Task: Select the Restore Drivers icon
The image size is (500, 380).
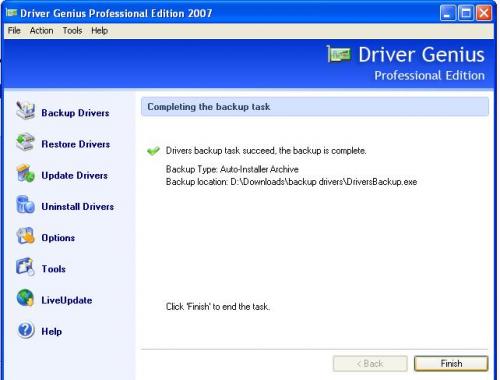Action: pos(25,142)
